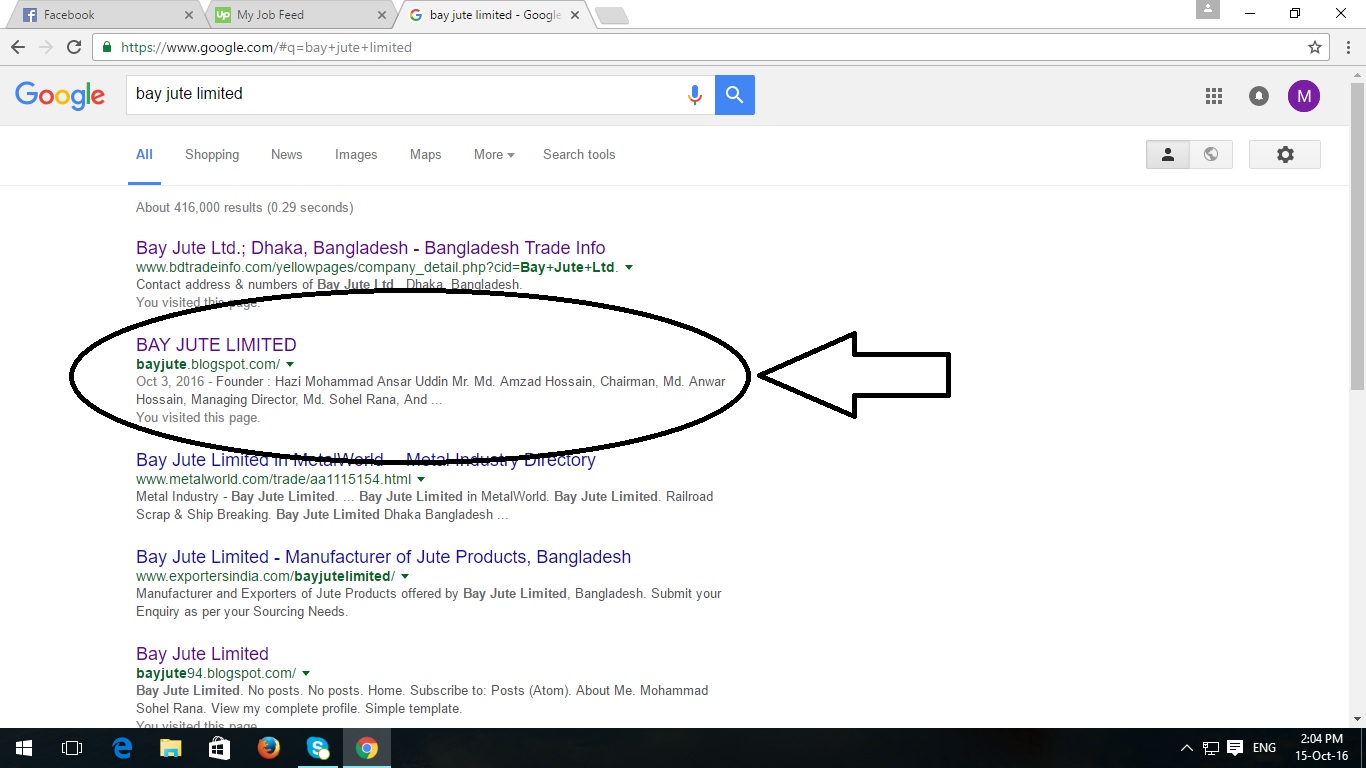Open Action Center notification icon

(x=1235, y=748)
